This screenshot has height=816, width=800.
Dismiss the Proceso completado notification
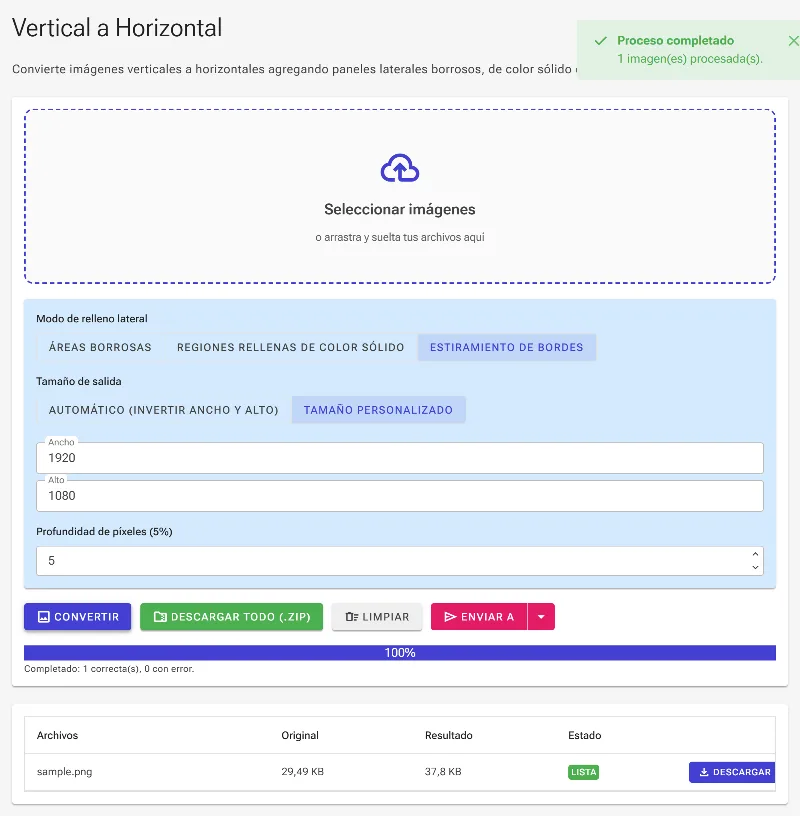[793, 41]
